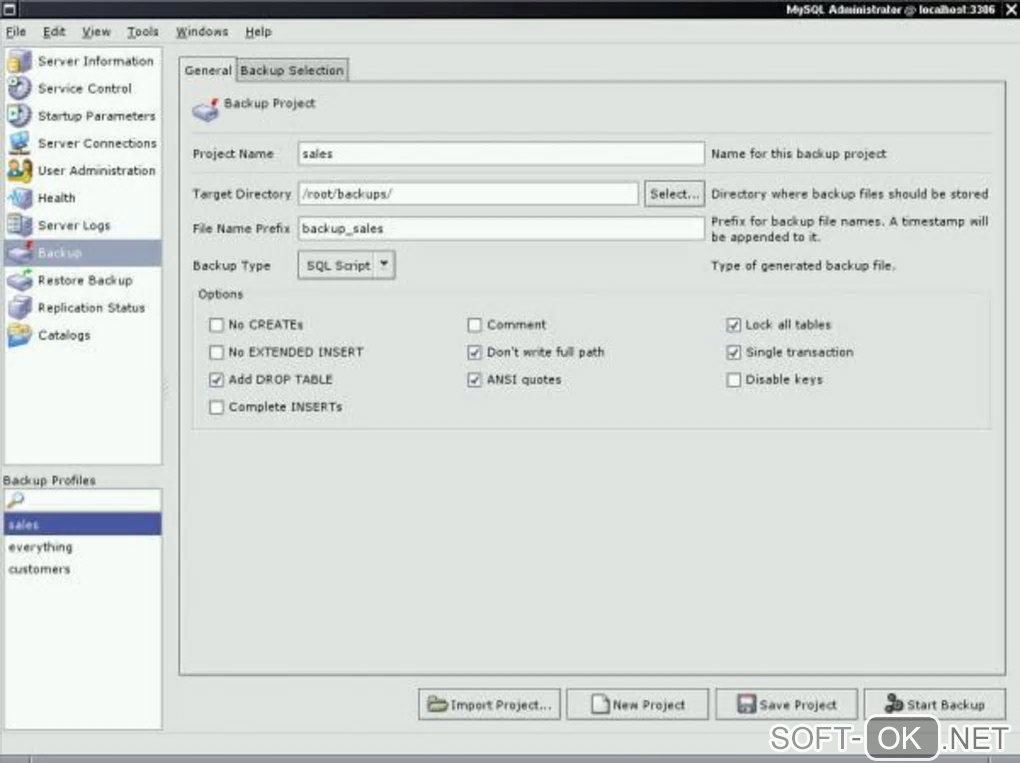1020x763 pixels.
Task: Click the Start Backup button label
Action: (946, 704)
